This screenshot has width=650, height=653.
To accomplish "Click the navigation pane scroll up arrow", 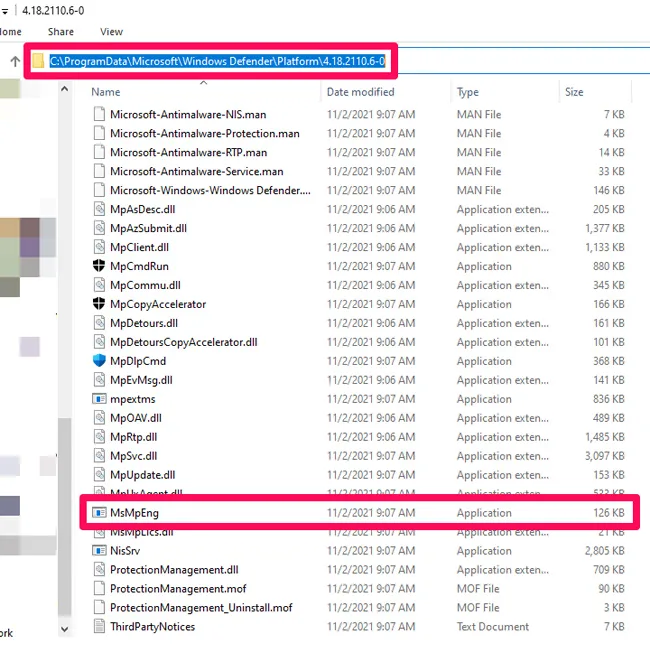I will tap(65, 89).
